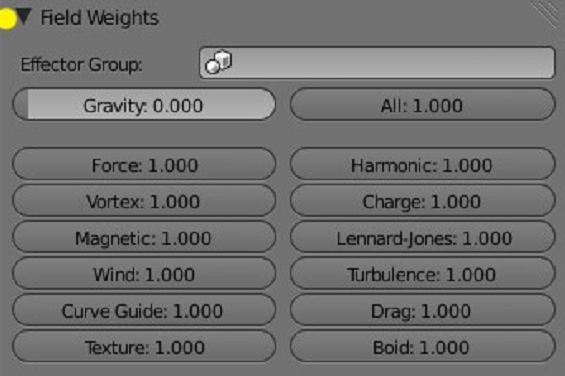Click the Wind weight field

coord(144,274)
